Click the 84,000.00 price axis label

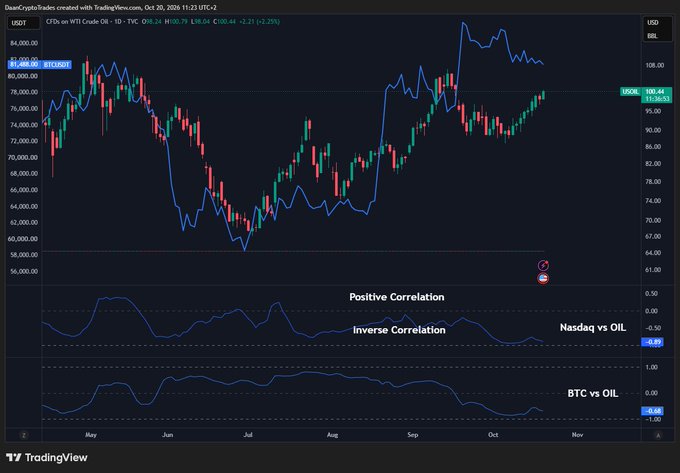(x=24, y=43)
